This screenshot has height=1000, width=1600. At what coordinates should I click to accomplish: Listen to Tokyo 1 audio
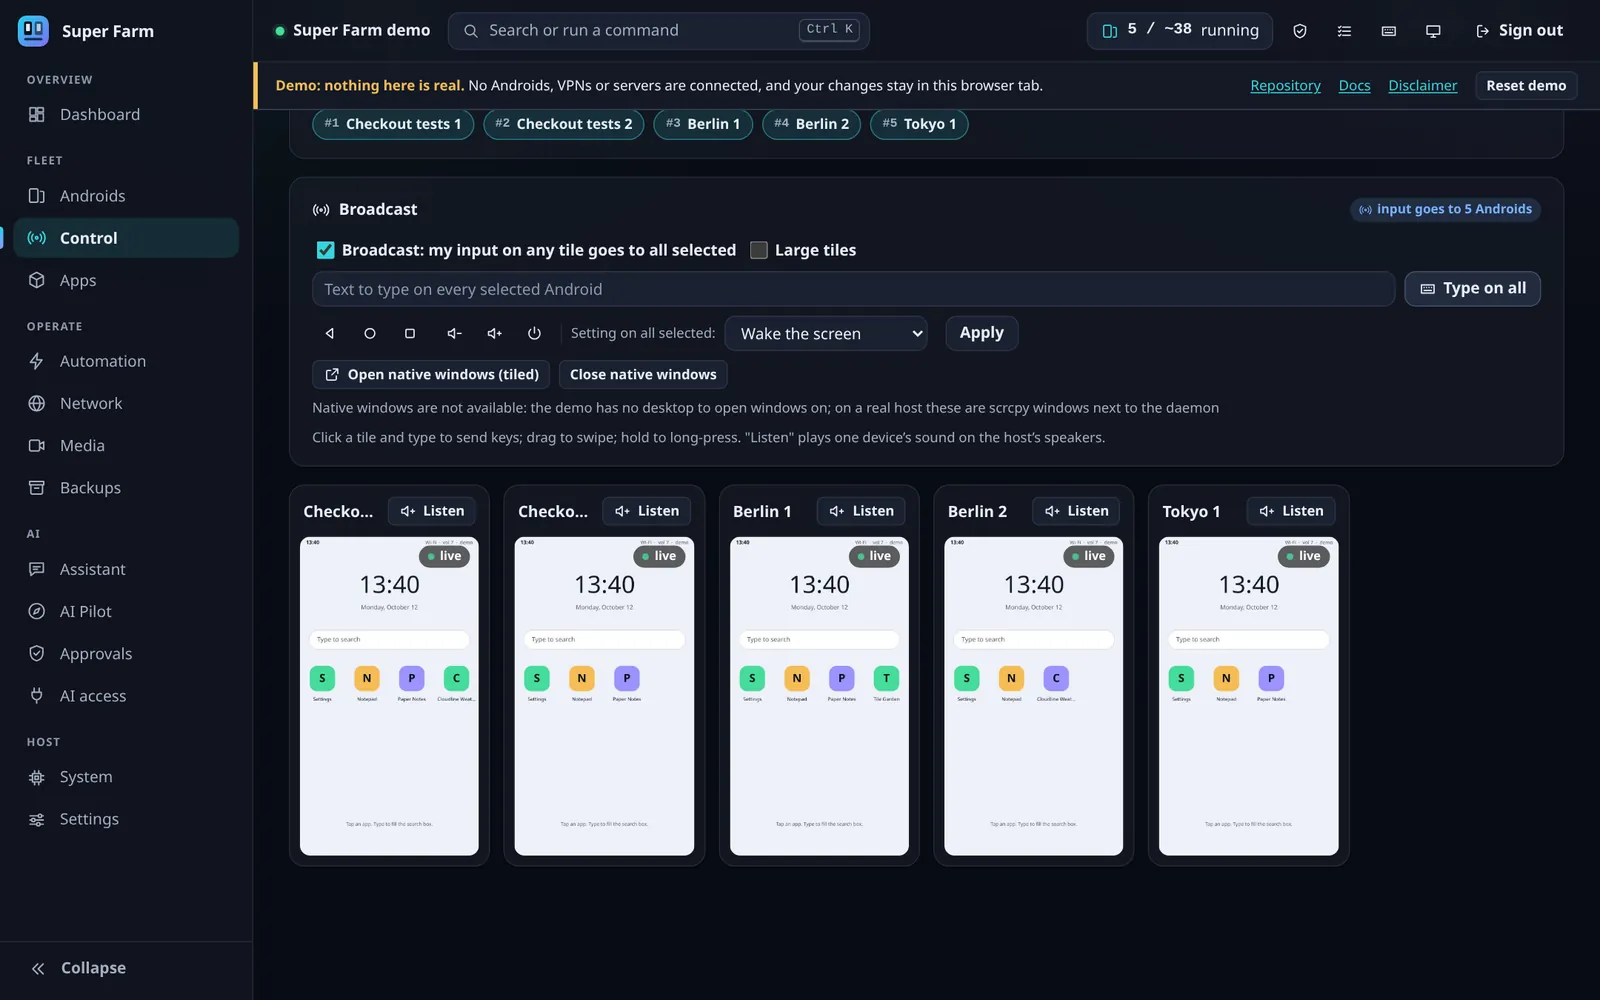click(x=1291, y=511)
